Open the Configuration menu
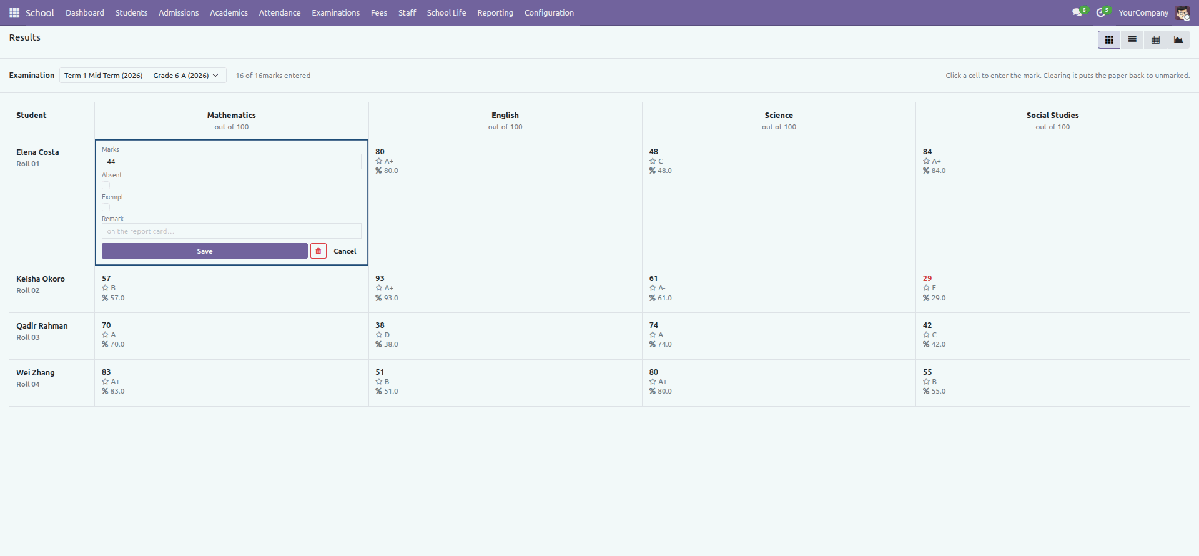 [549, 13]
